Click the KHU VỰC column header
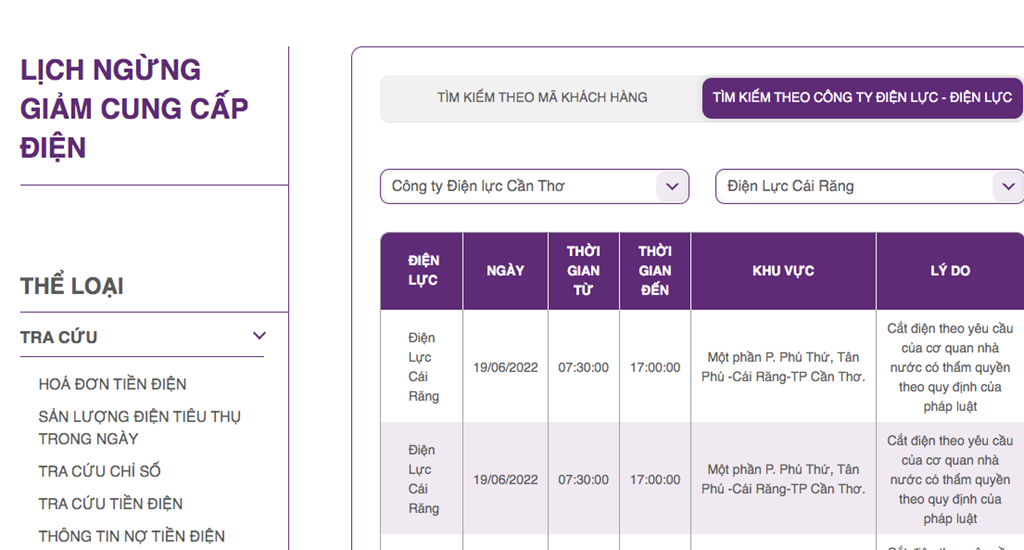Image resolution: width=1024 pixels, height=550 pixels. pyautogui.click(x=783, y=271)
